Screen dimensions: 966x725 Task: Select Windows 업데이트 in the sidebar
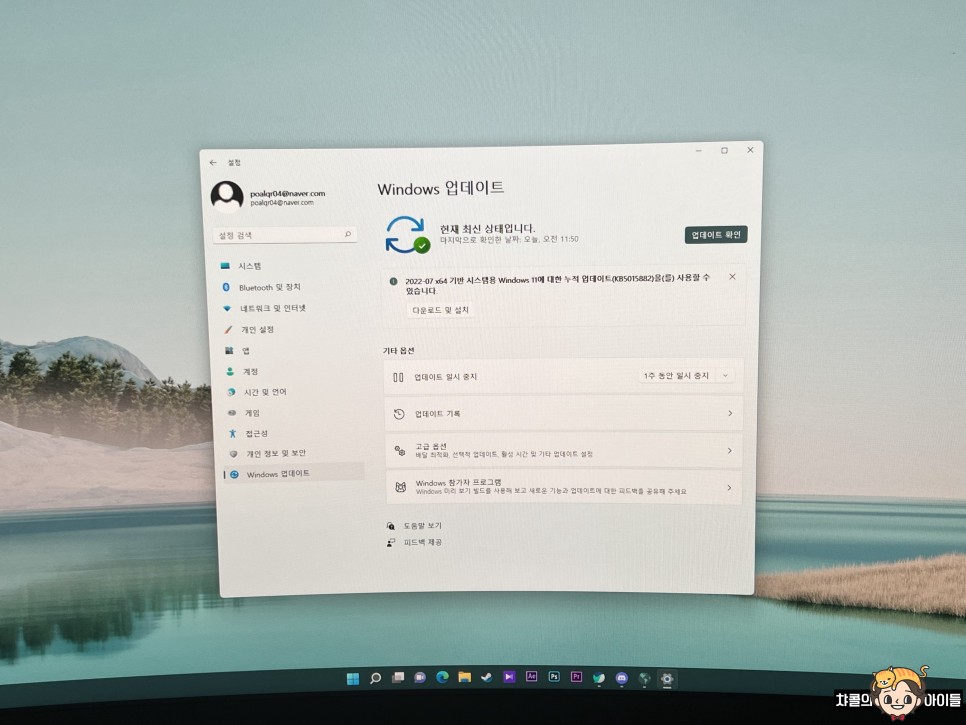[x=293, y=474]
